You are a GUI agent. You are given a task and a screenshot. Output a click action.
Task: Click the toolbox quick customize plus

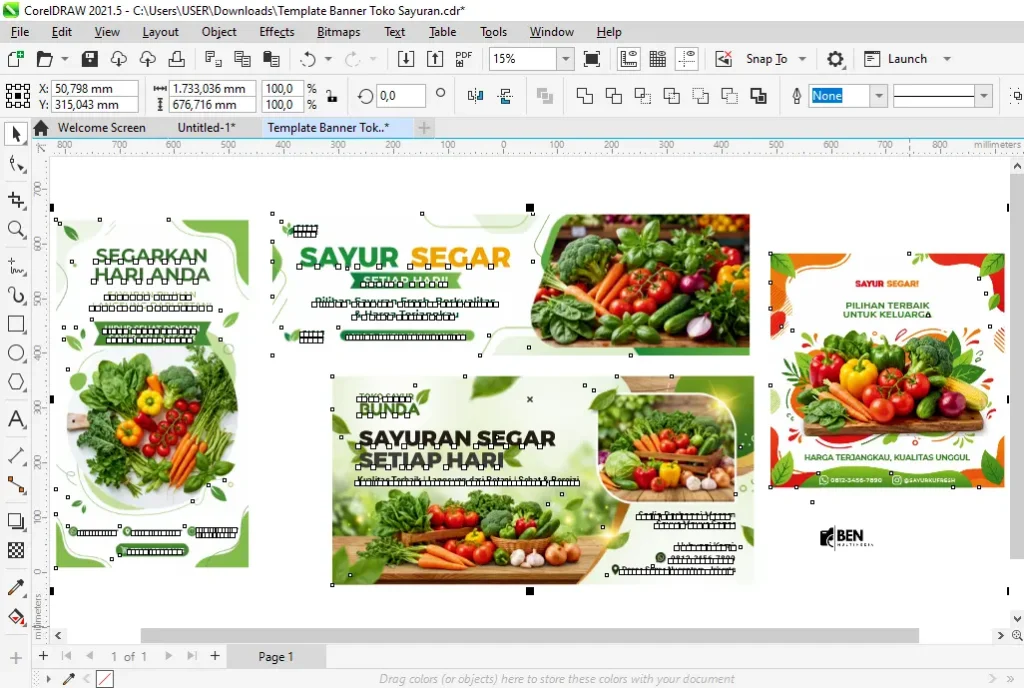16,658
